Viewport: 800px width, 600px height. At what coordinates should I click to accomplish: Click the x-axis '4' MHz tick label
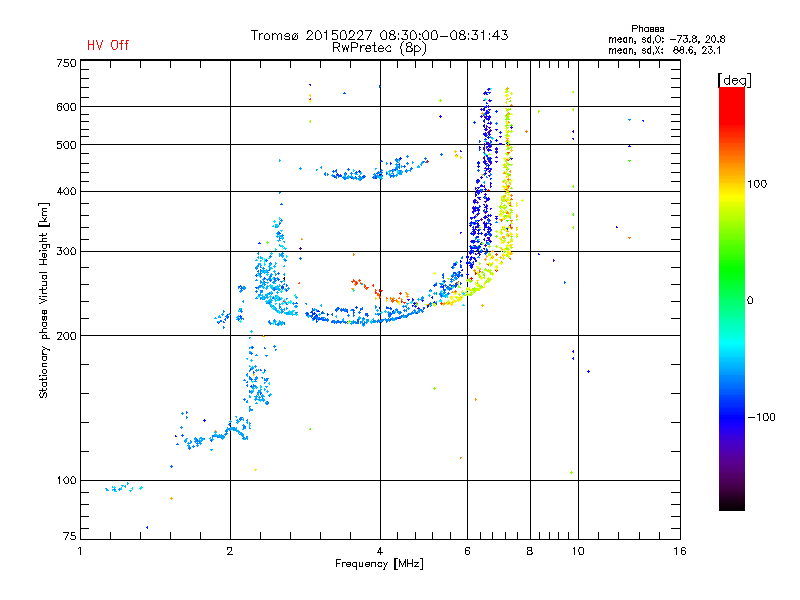pos(380,551)
